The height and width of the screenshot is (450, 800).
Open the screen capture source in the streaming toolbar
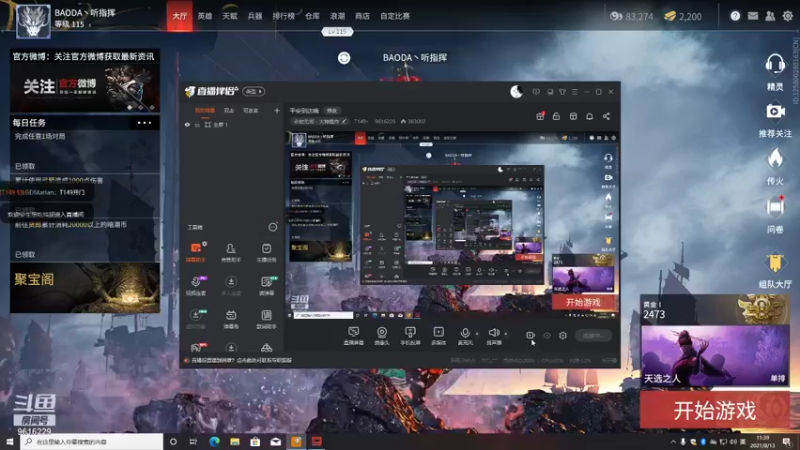354,336
